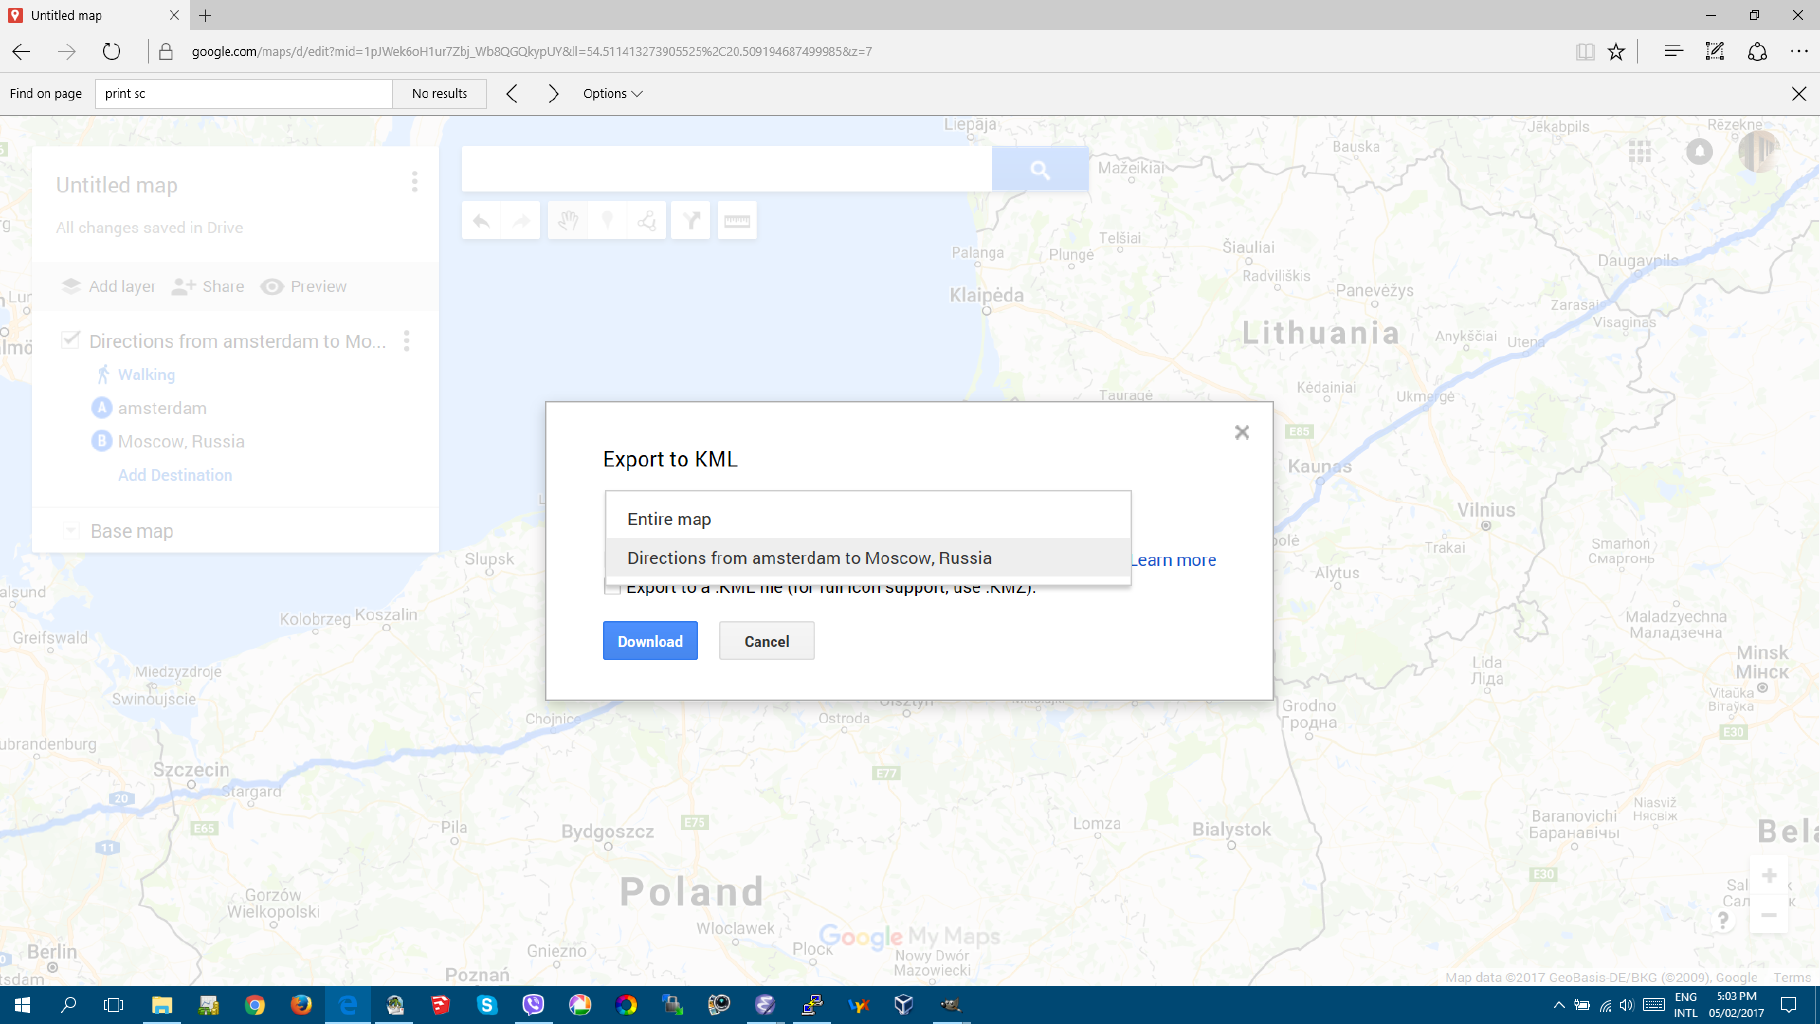
Task: Go to next find-on-page result
Action: point(553,94)
